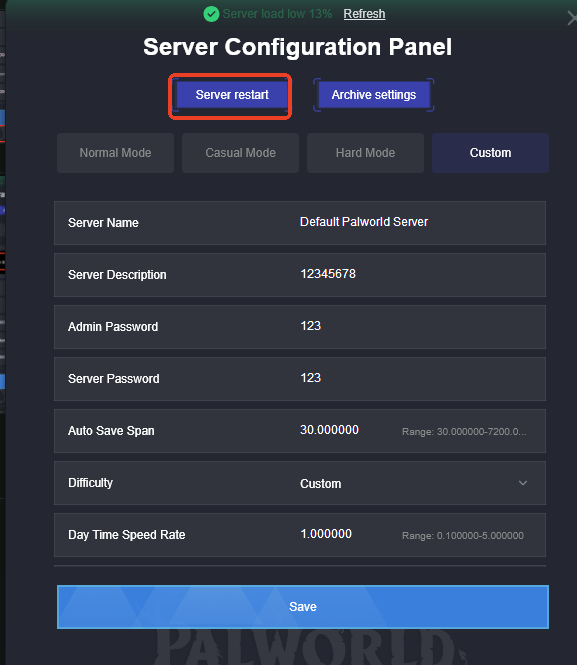This screenshot has width=577, height=665.
Task: Open Archive settings
Action: pos(374,95)
